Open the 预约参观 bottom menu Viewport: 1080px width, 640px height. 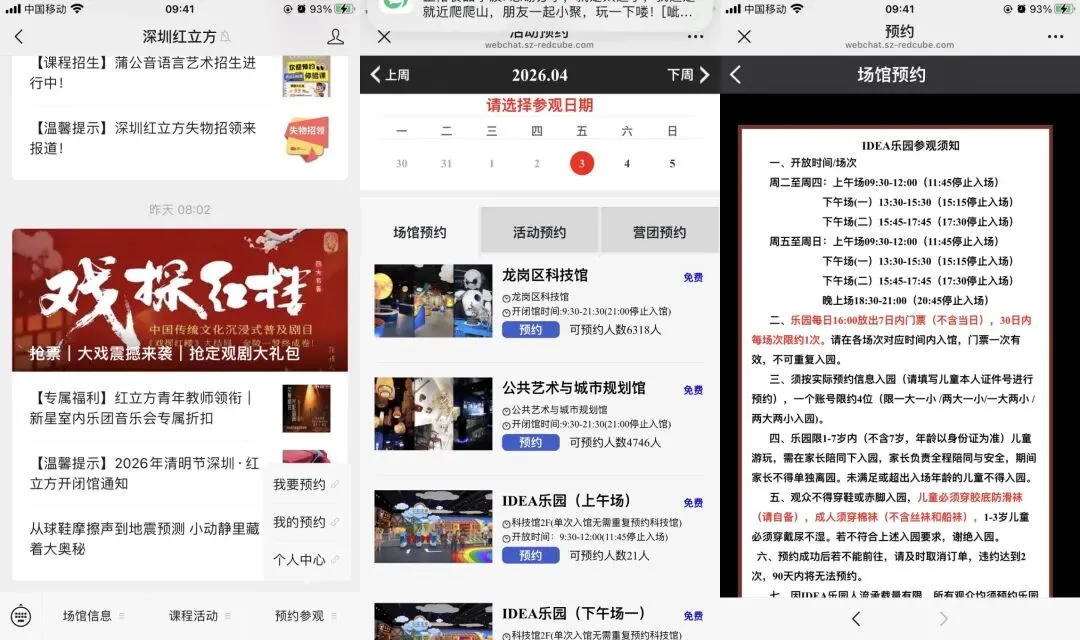pyautogui.click(x=306, y=615)
